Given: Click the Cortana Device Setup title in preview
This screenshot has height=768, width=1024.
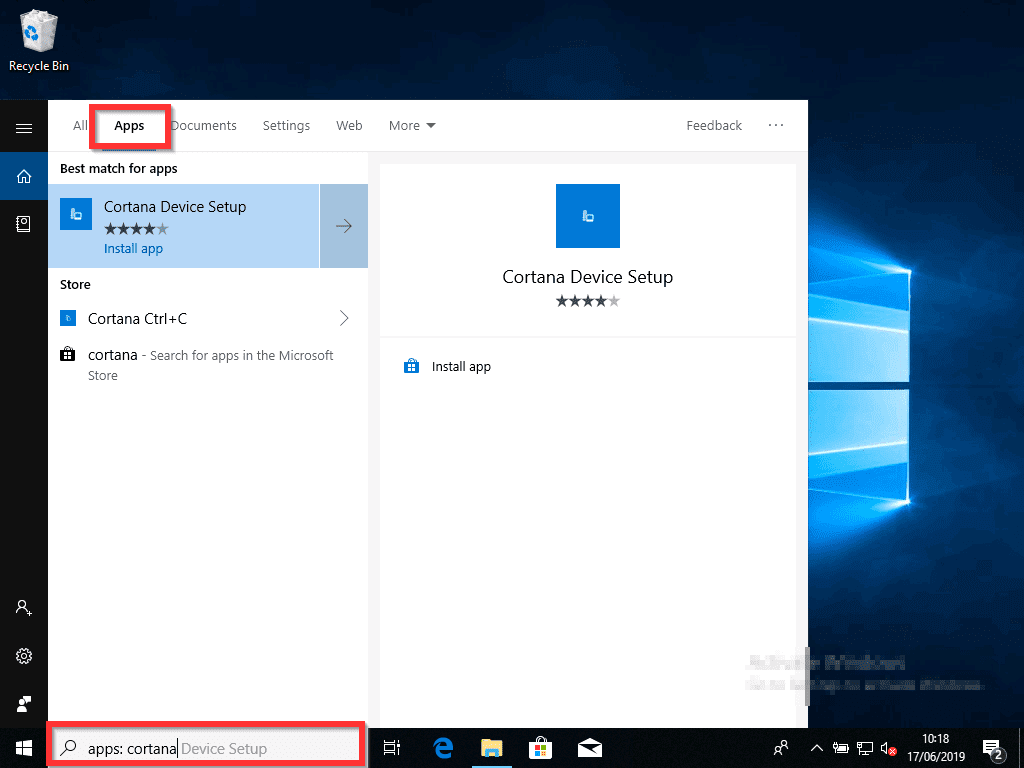Looking at the screenshot, I should 588,277.
